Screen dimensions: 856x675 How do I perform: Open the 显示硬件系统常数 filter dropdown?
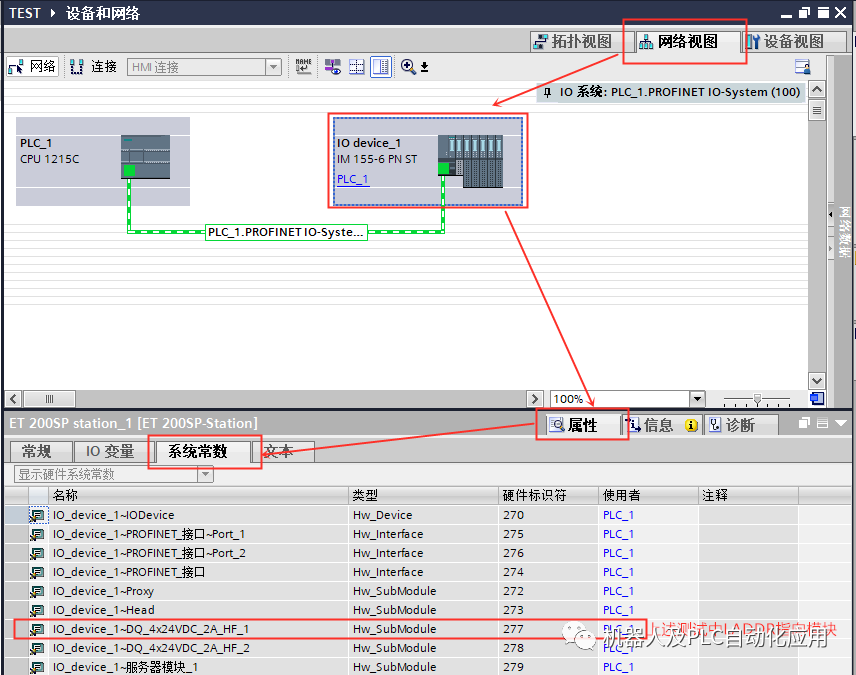[x=207, y=473]
